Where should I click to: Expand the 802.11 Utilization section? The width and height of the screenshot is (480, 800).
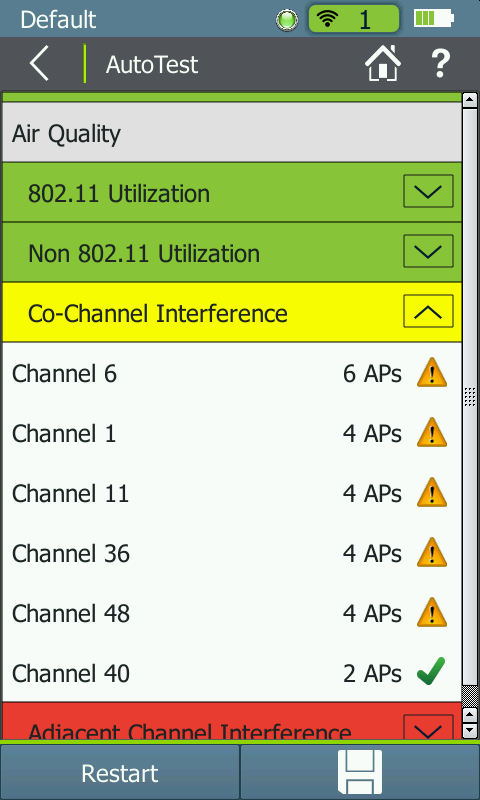point(428,191)
